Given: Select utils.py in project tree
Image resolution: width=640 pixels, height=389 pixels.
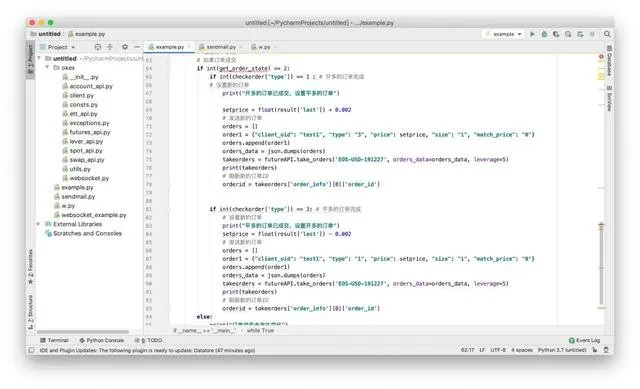Looking at the screenshot, I should click(76, 169).
